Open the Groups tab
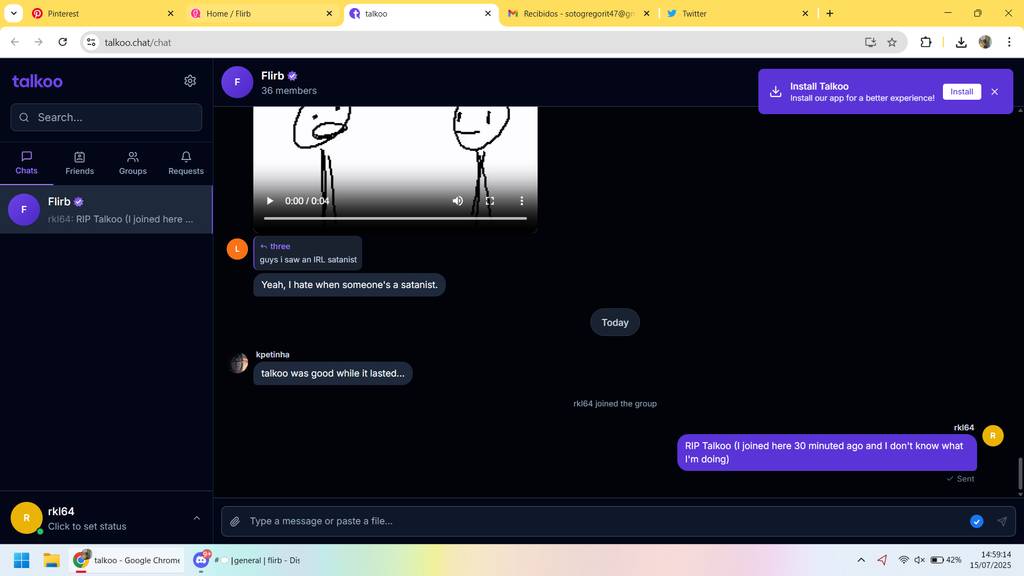The width and height of the screenshot is (1024, 576). 133,163
